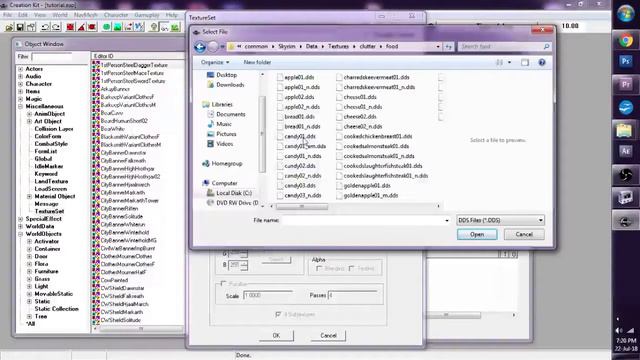
Task: Click the Scale value field
Action: [x=268, y=295]
